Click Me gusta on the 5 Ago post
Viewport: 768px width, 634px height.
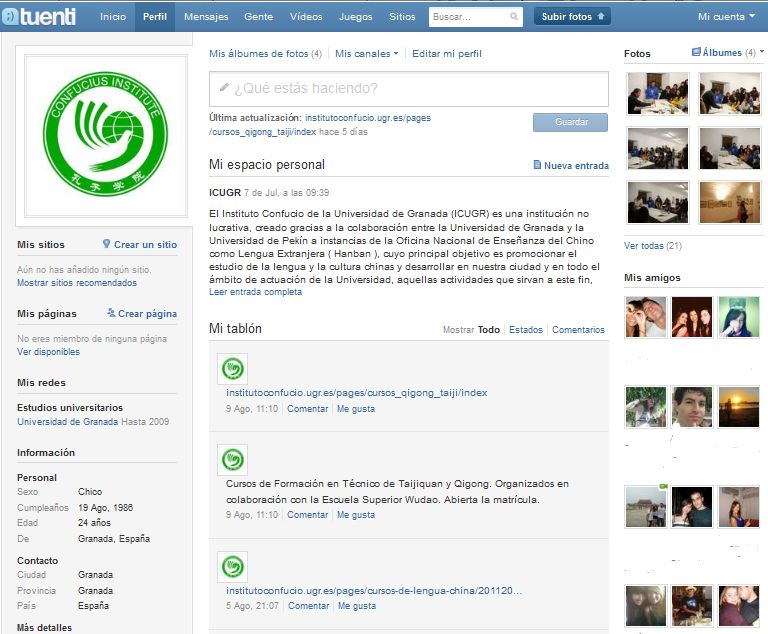tap(357, 606)
